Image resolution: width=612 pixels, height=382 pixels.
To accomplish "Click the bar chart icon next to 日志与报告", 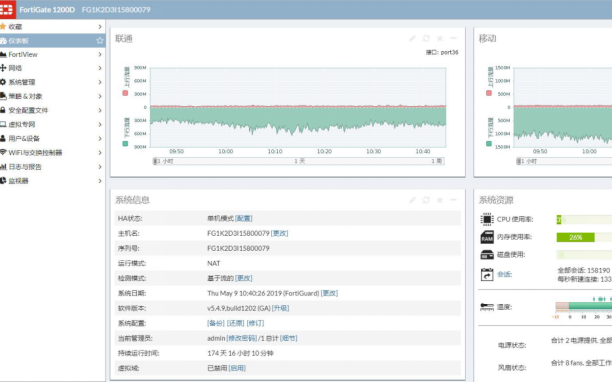I will pyautogui.click(x=3, y=167).
